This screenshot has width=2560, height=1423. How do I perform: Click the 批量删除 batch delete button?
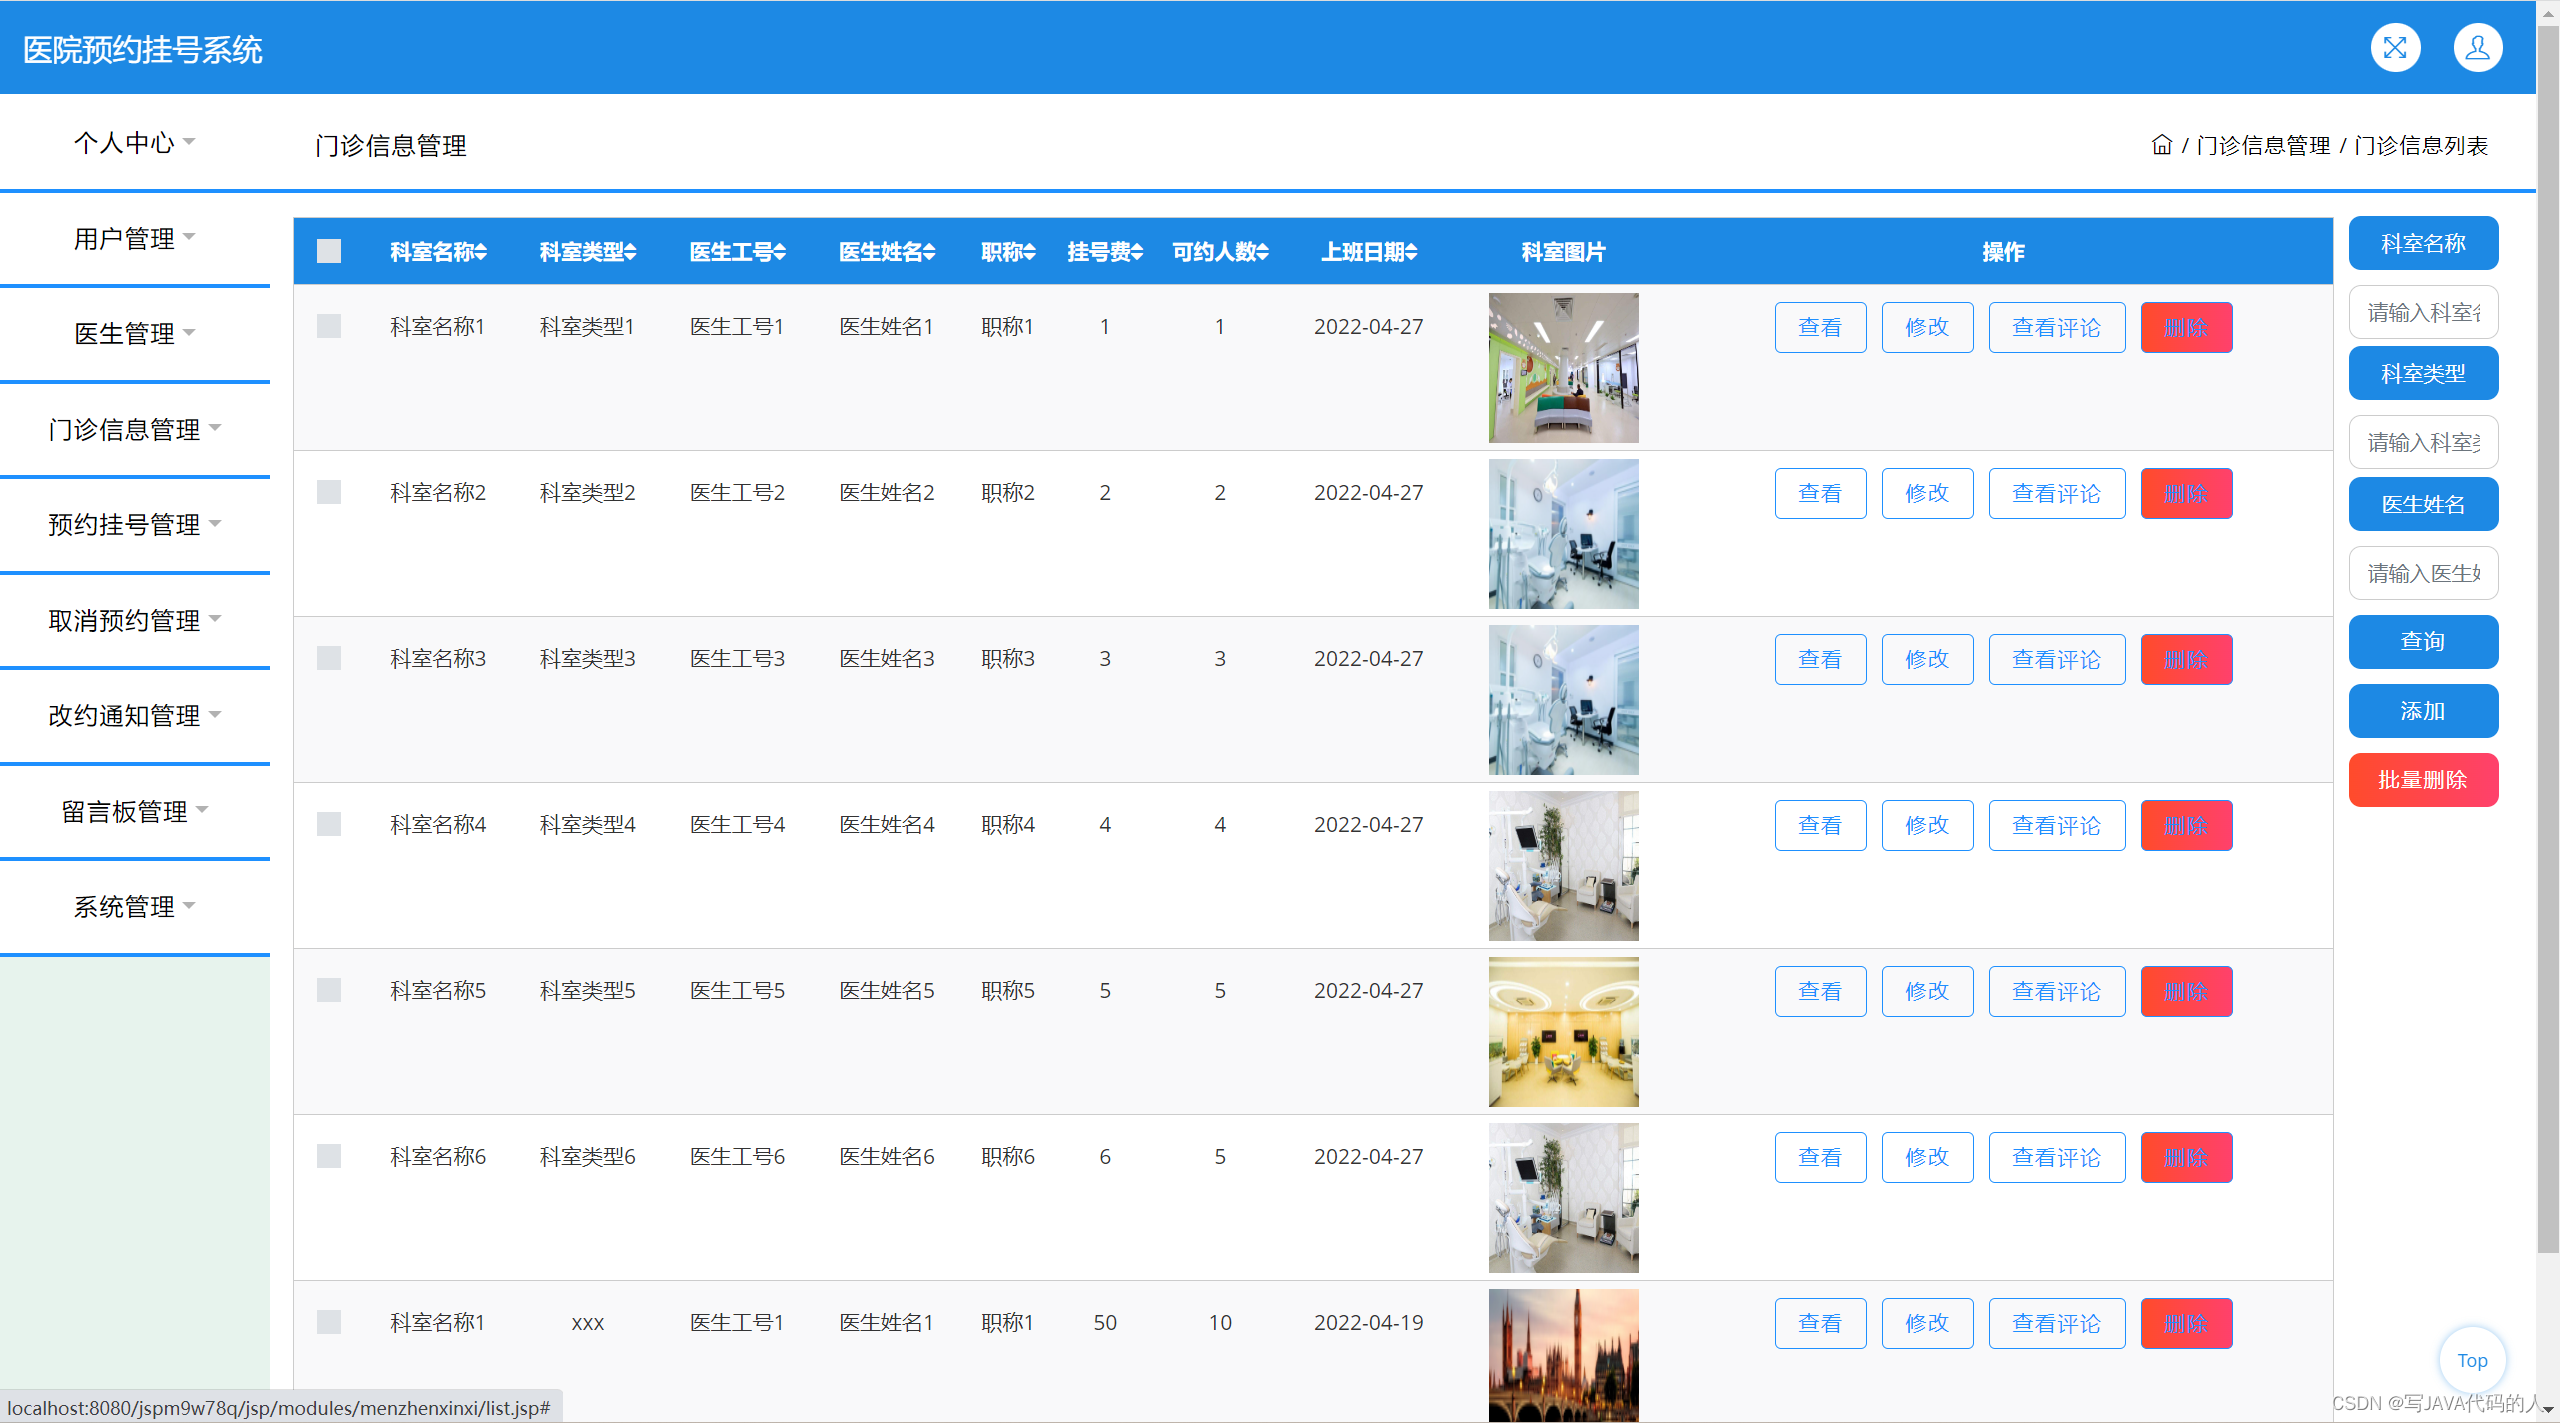pos(2423,780)
